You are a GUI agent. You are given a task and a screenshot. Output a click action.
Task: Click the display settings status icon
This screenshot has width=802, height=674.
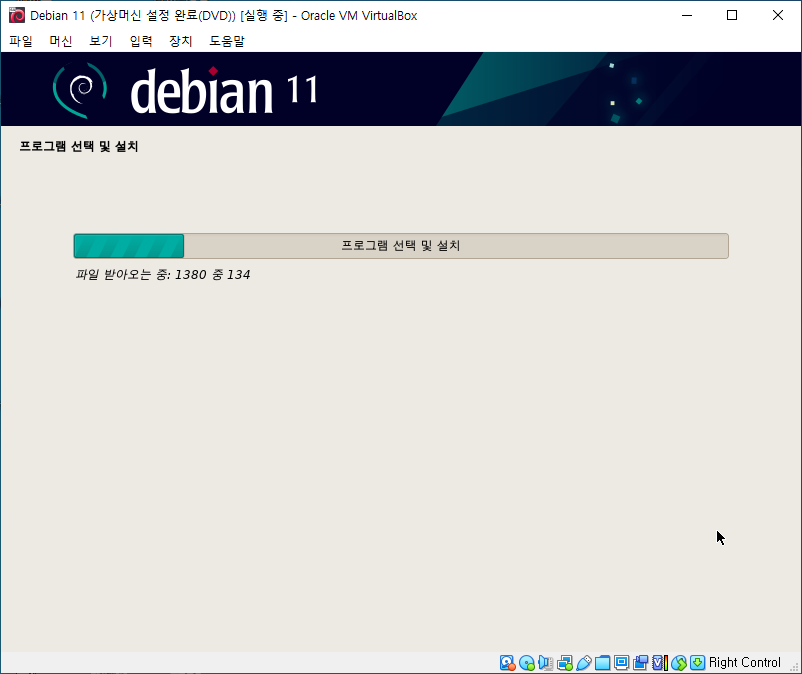[621, 663]
